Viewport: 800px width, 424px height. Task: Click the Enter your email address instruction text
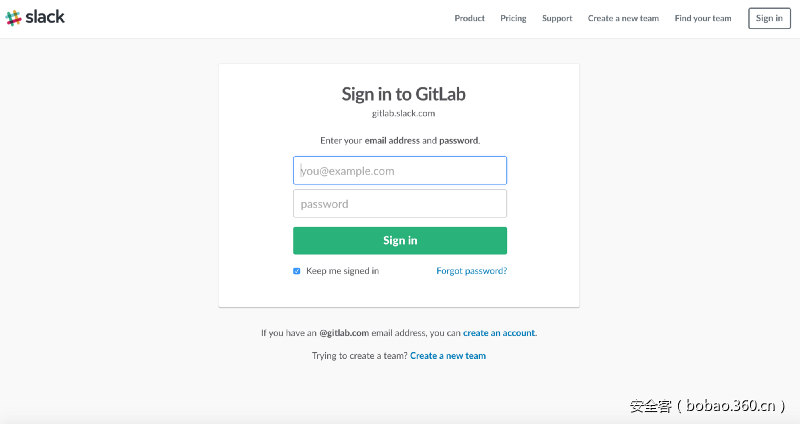point(400,141)
